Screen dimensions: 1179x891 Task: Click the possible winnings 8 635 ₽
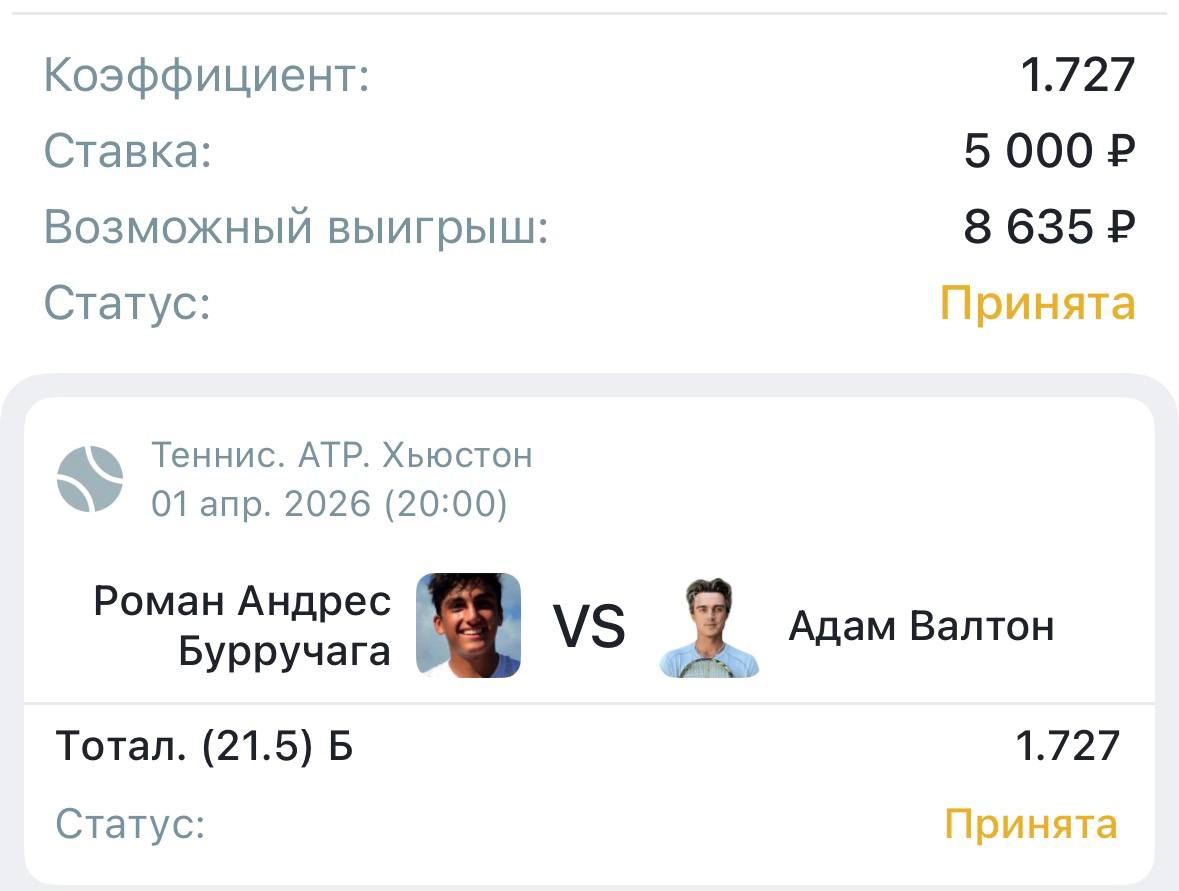[x=1049, y=228]
